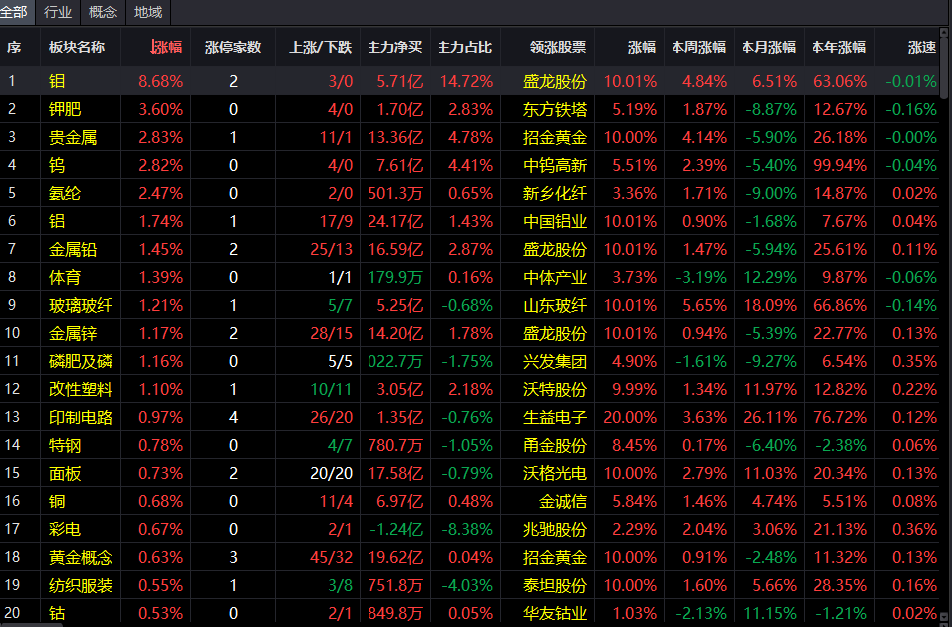Screen dimensions: 952x627
Task: Open leading stock 中体产业
Action: pos(555,277)
